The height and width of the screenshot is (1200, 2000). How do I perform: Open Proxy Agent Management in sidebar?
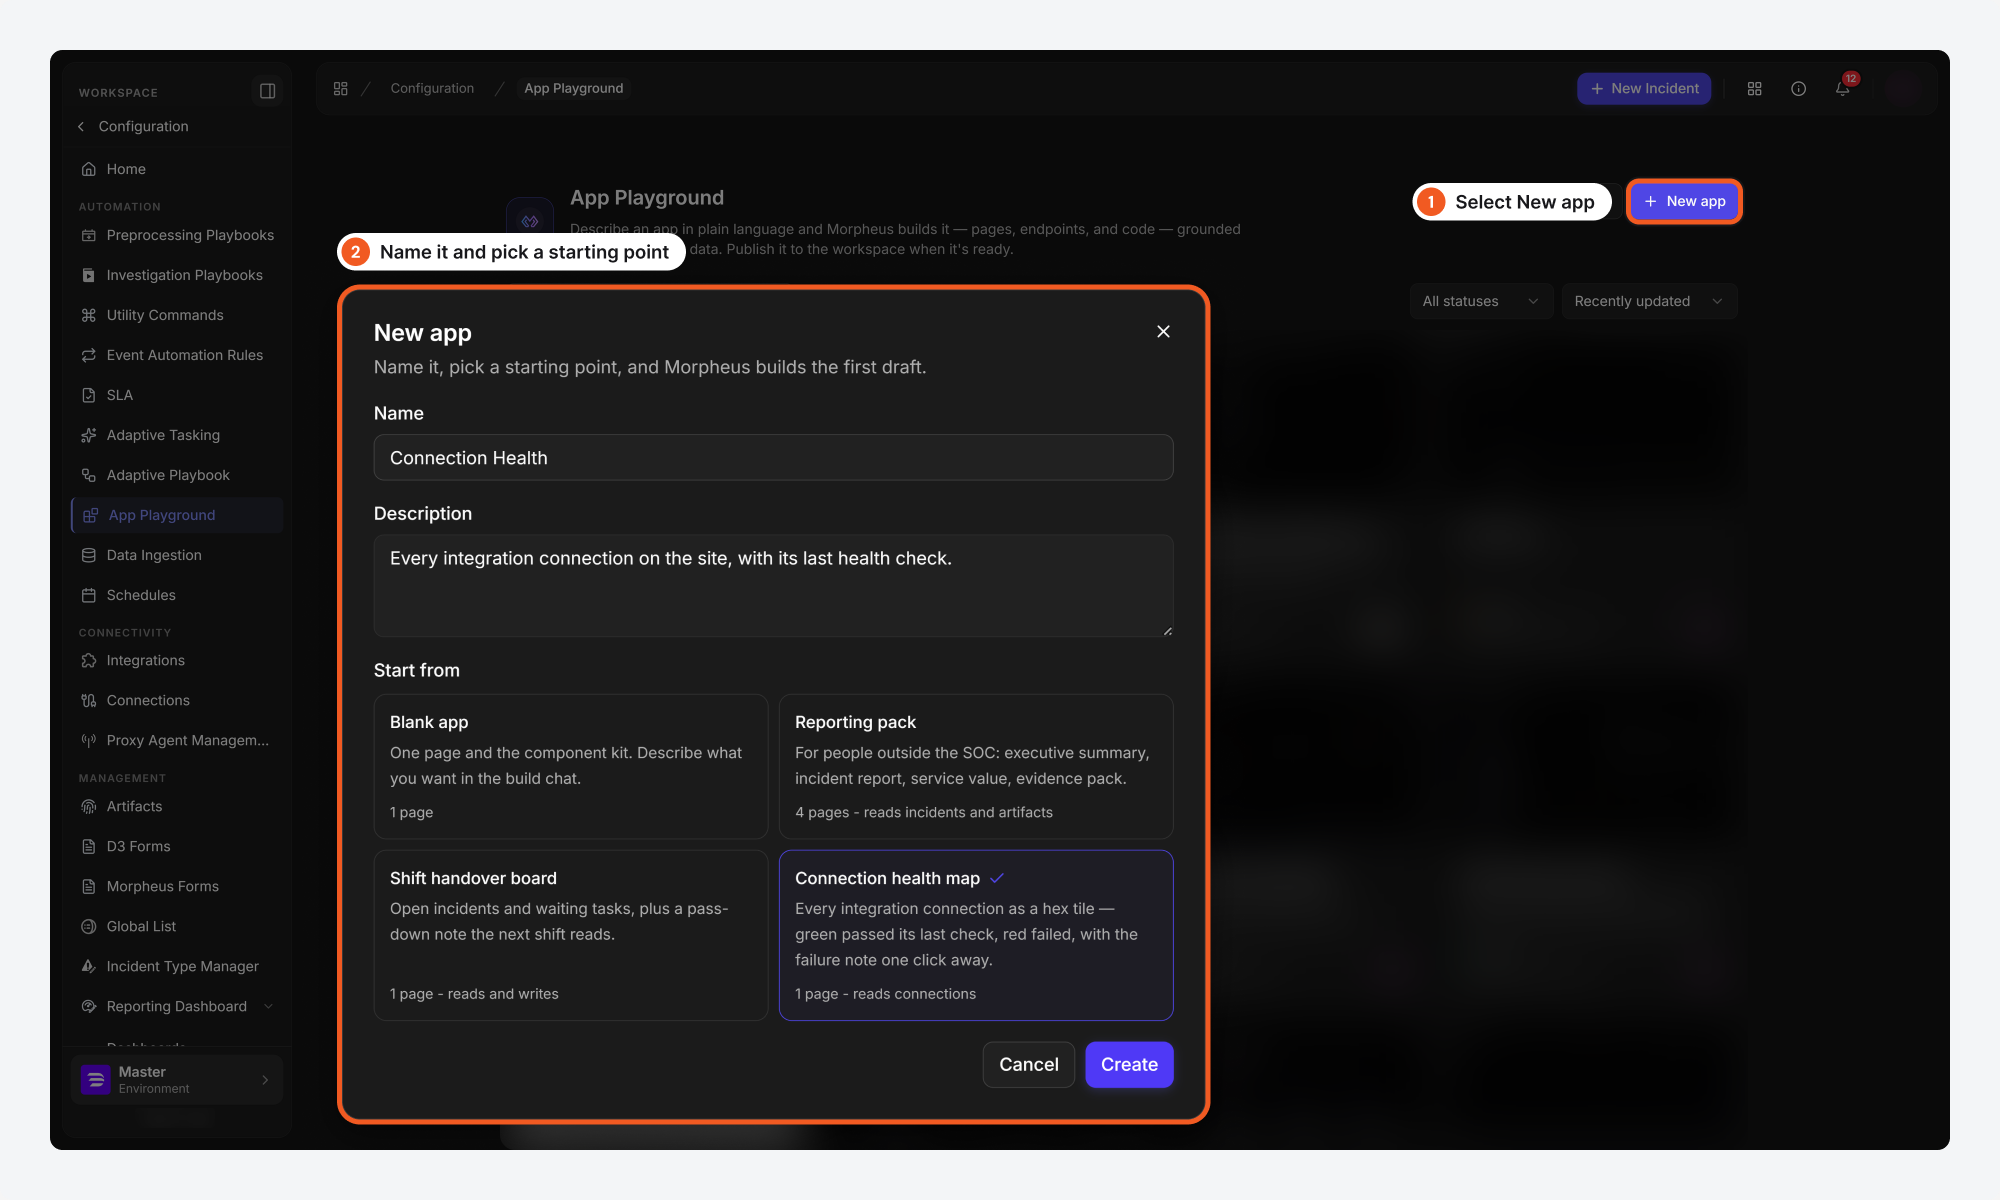pyautogui.click(x=177, y=740)
